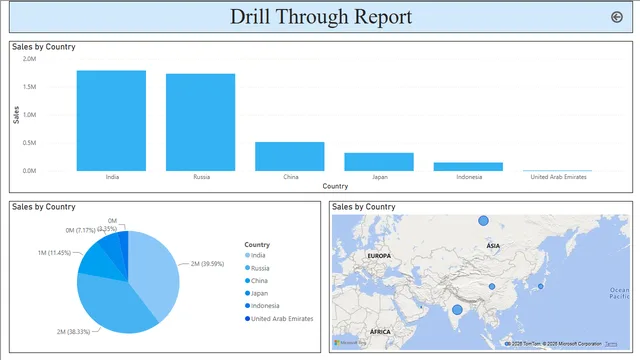640x360 pixels.
Task: Click the Indonesia legend swatch in pie legend
Action: click(x=247, y=306)
